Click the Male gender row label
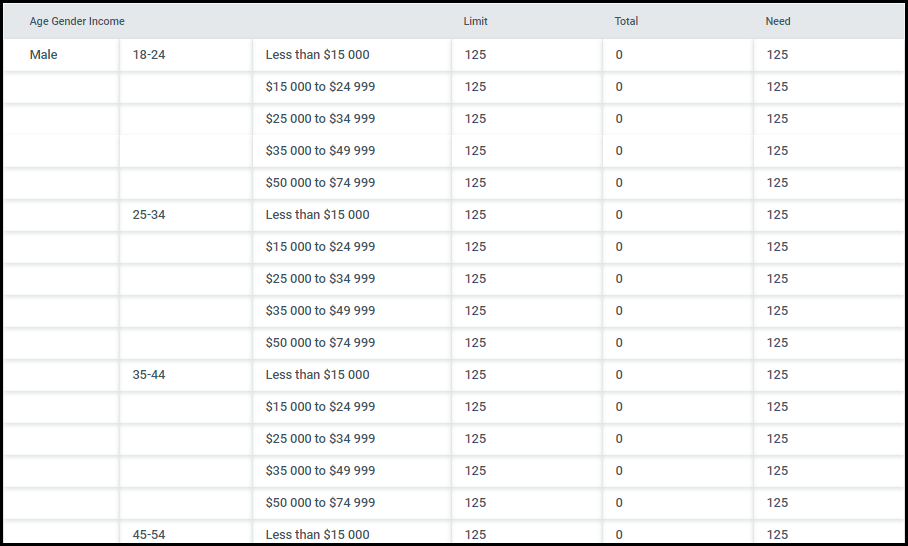 43,55
